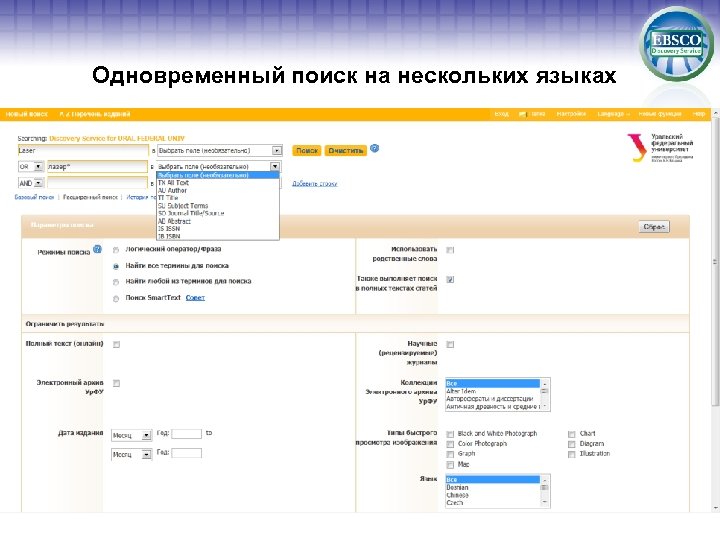Open Настройки in the top bar
Image resolution: width=720 pixels, height=540 pixels.
(571, 114)
